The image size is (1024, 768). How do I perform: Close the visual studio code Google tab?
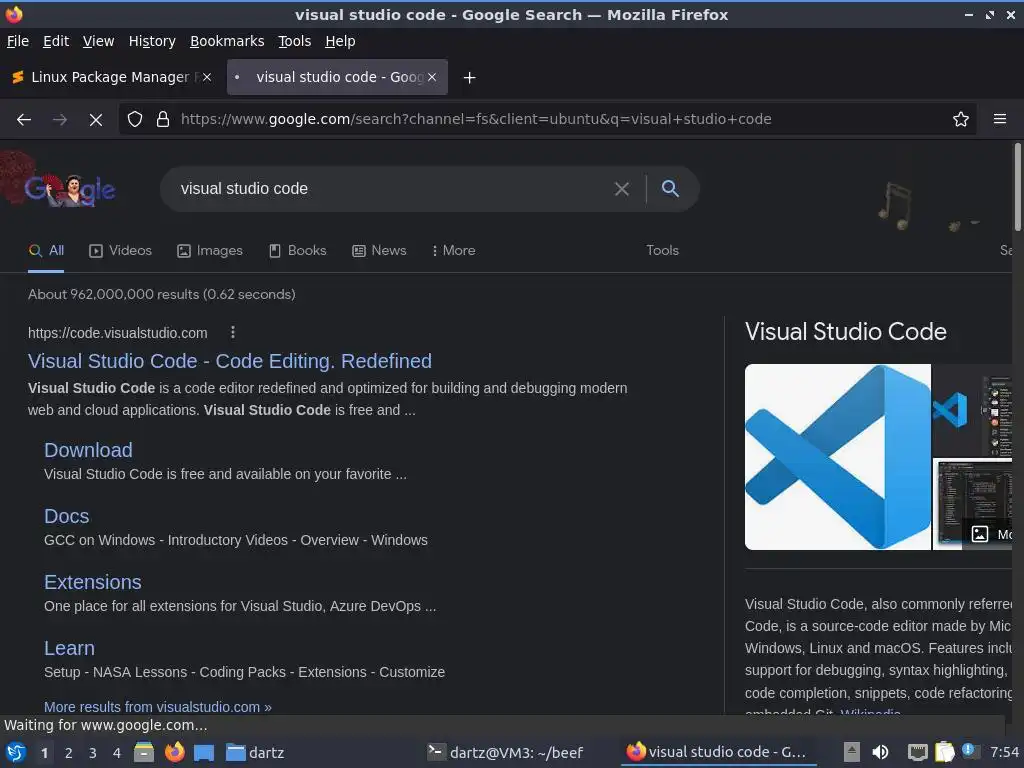pos(432,77)
